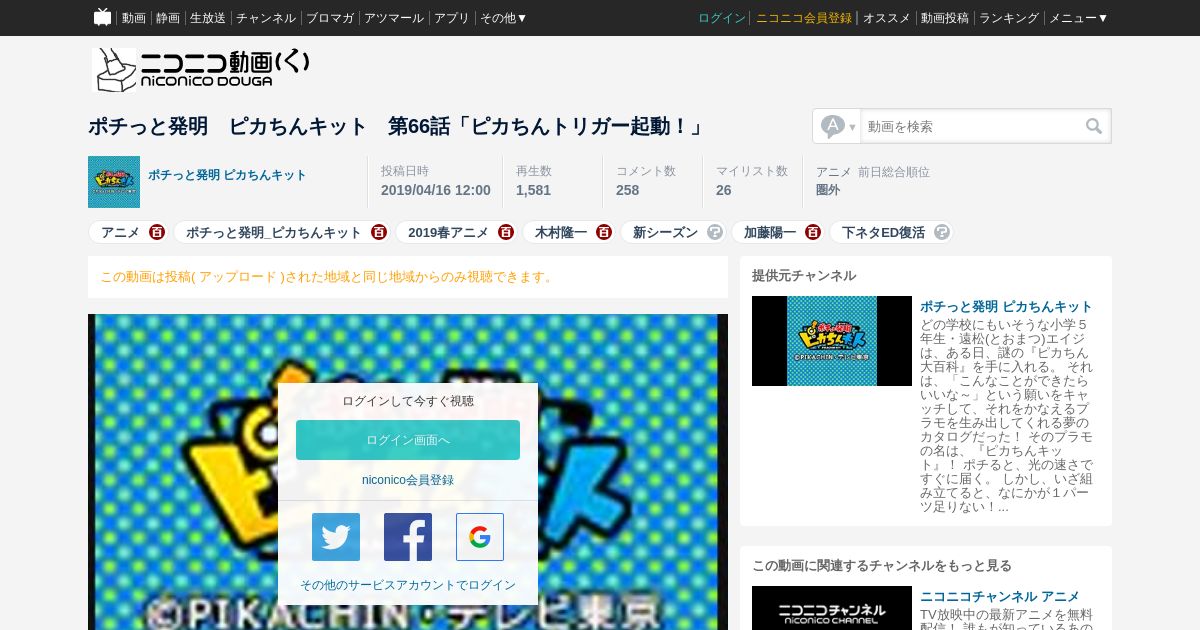This screenshot has height=630, width=1200.
Task: Open チャンネル in top navigation
Action: [x=266, y=18]
